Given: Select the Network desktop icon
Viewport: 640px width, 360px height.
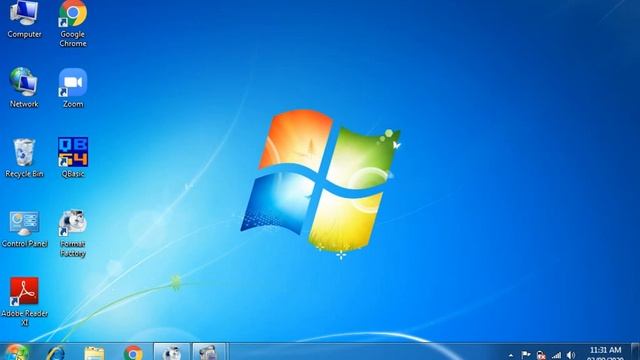Looking at the screenshot, I should pos(24,87).
